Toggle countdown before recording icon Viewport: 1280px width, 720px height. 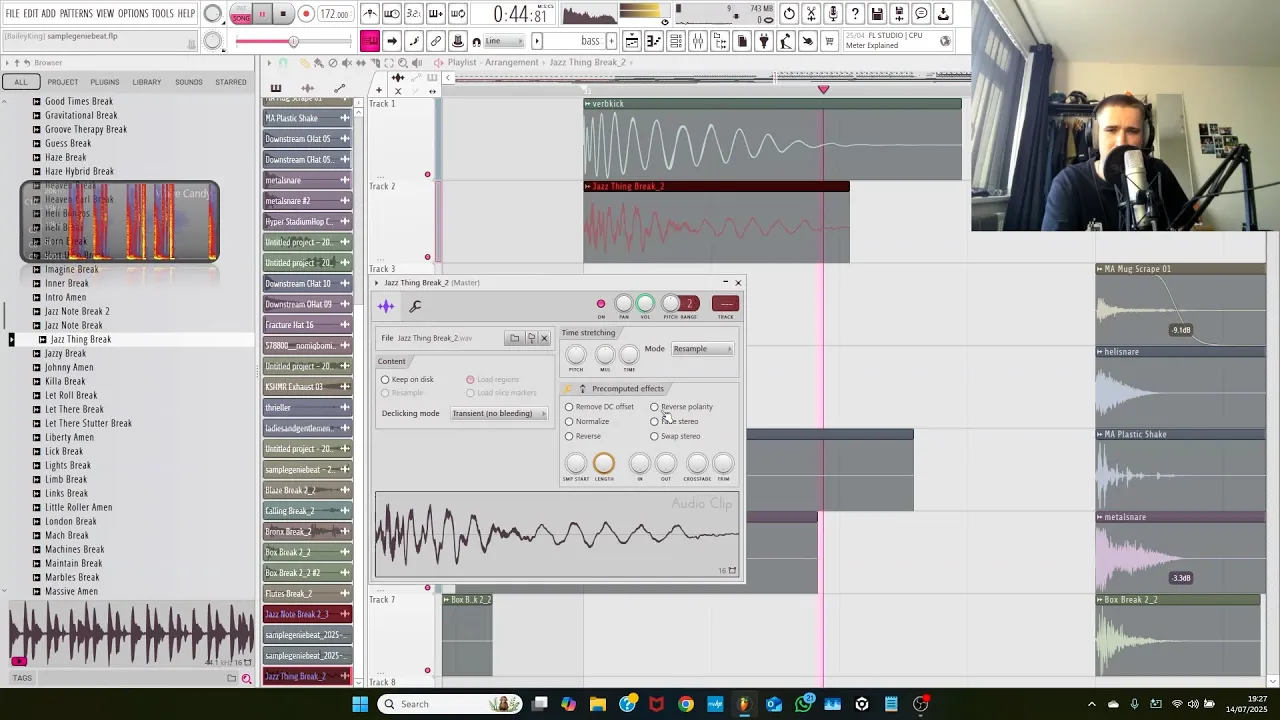(x=413, y=14)
